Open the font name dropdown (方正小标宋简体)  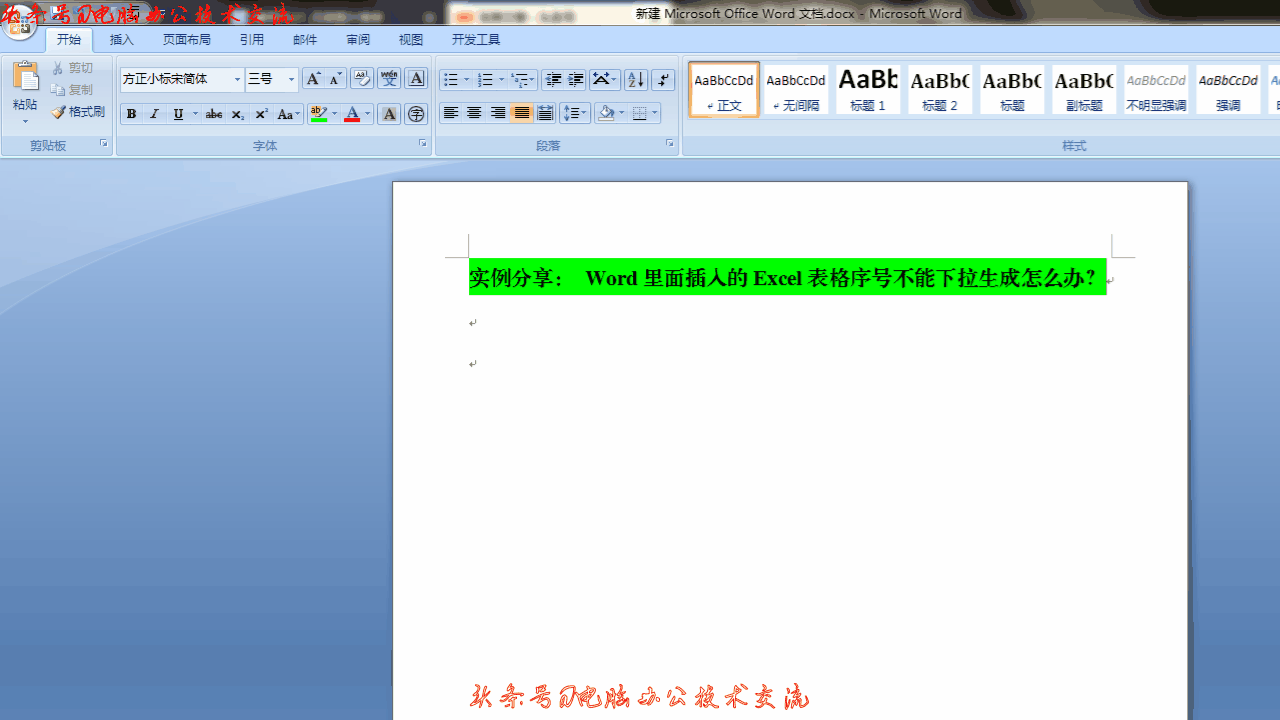point(237,79)
